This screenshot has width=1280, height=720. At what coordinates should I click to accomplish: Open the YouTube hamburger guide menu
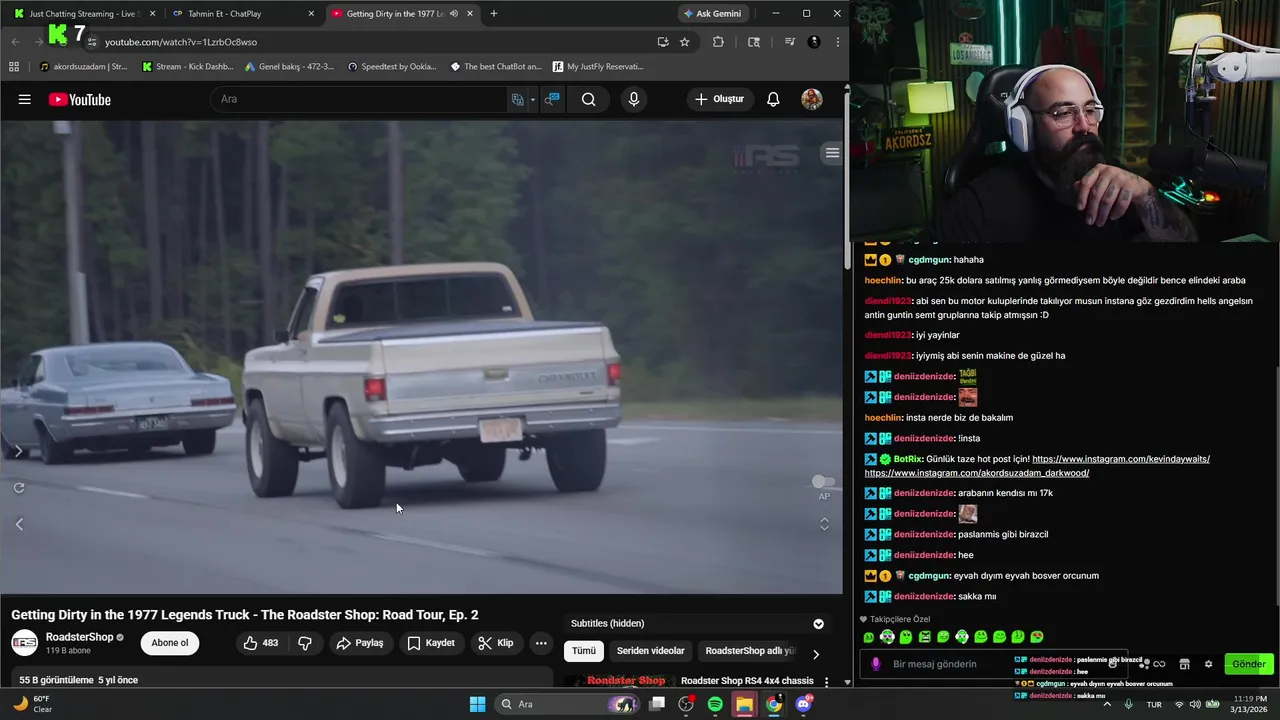[x=24, y=99]
